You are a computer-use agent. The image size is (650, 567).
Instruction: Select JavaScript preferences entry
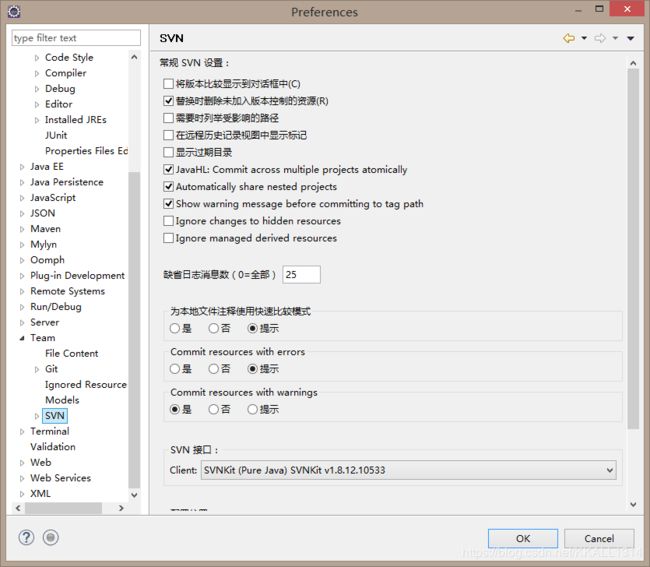pos(53,198)
